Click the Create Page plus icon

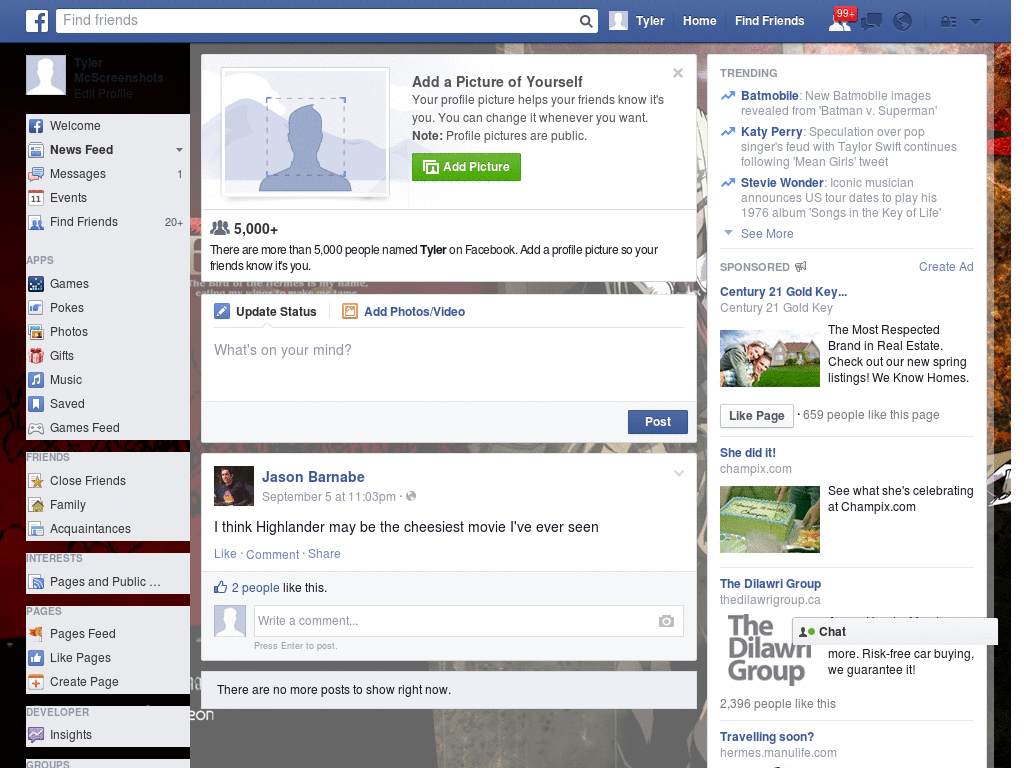[36, 682]
